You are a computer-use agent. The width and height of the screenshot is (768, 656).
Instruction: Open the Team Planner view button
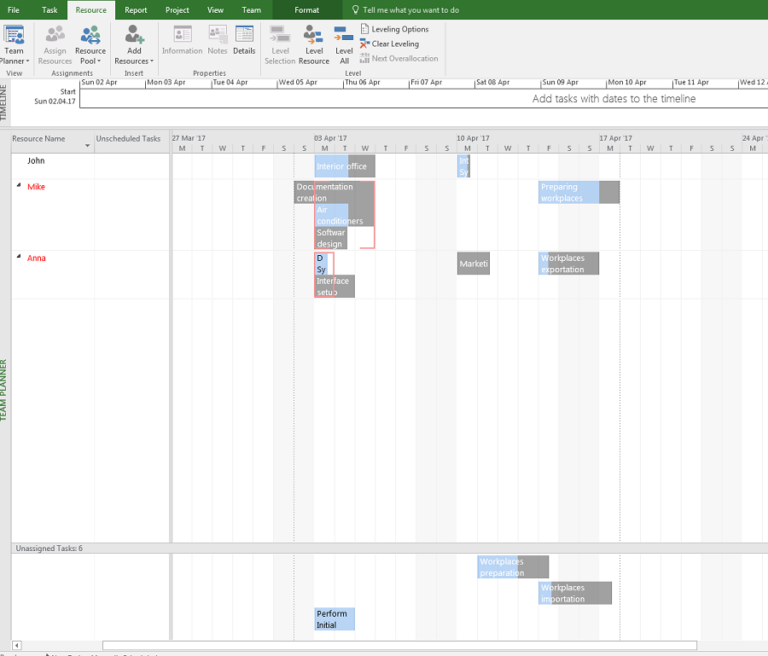(14, 43)
